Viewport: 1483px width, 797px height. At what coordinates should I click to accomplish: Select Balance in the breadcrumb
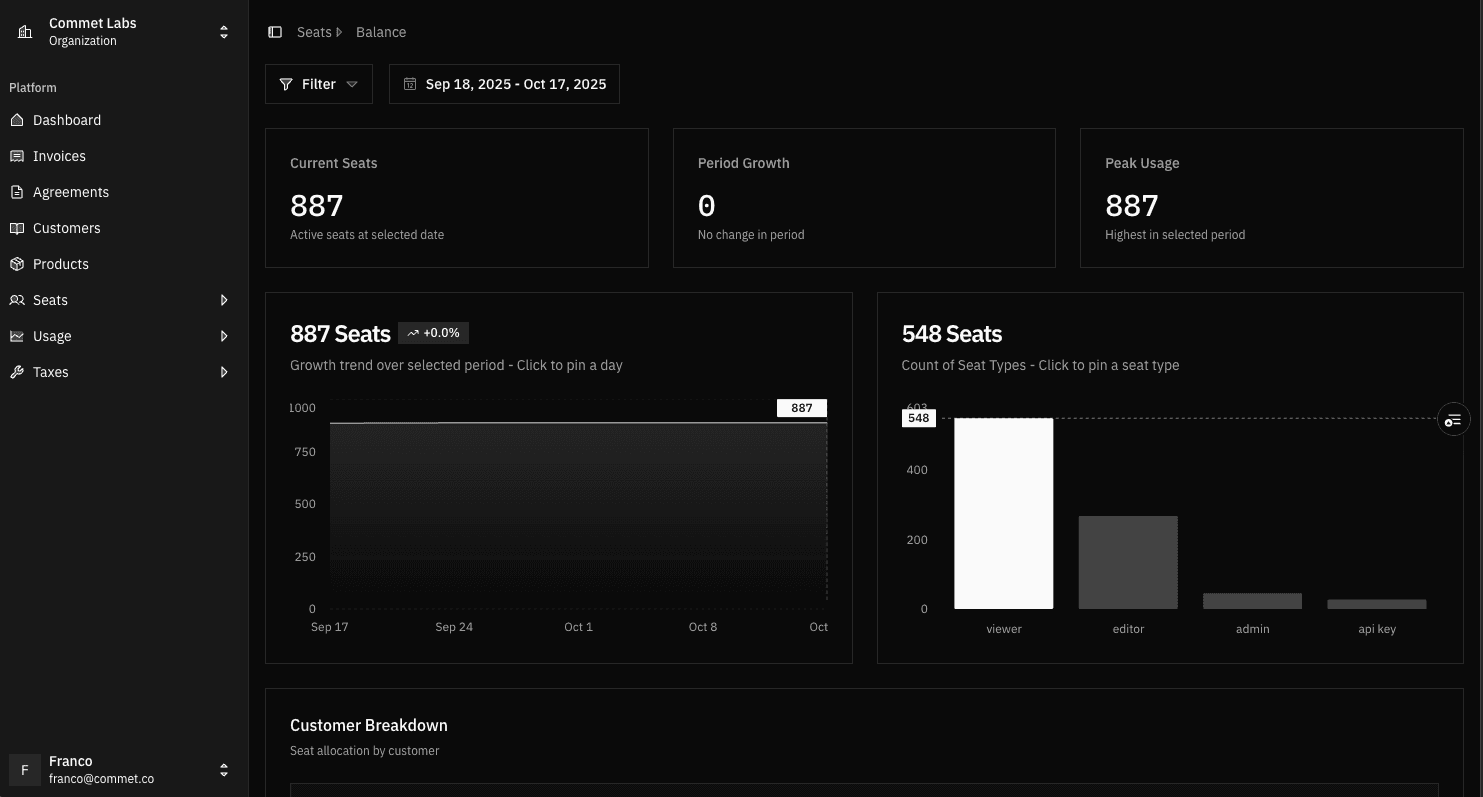click(x=381, y=31)
